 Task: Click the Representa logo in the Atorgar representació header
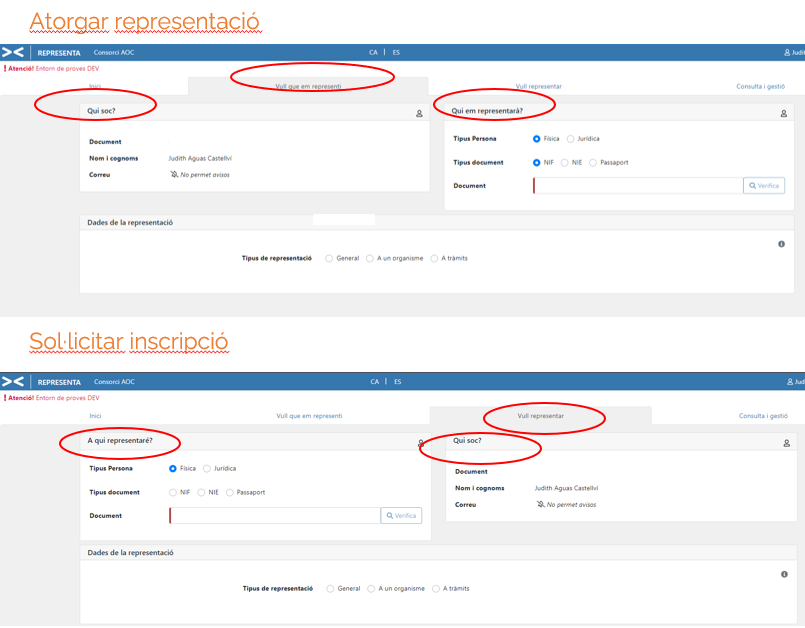pos(13,52)
